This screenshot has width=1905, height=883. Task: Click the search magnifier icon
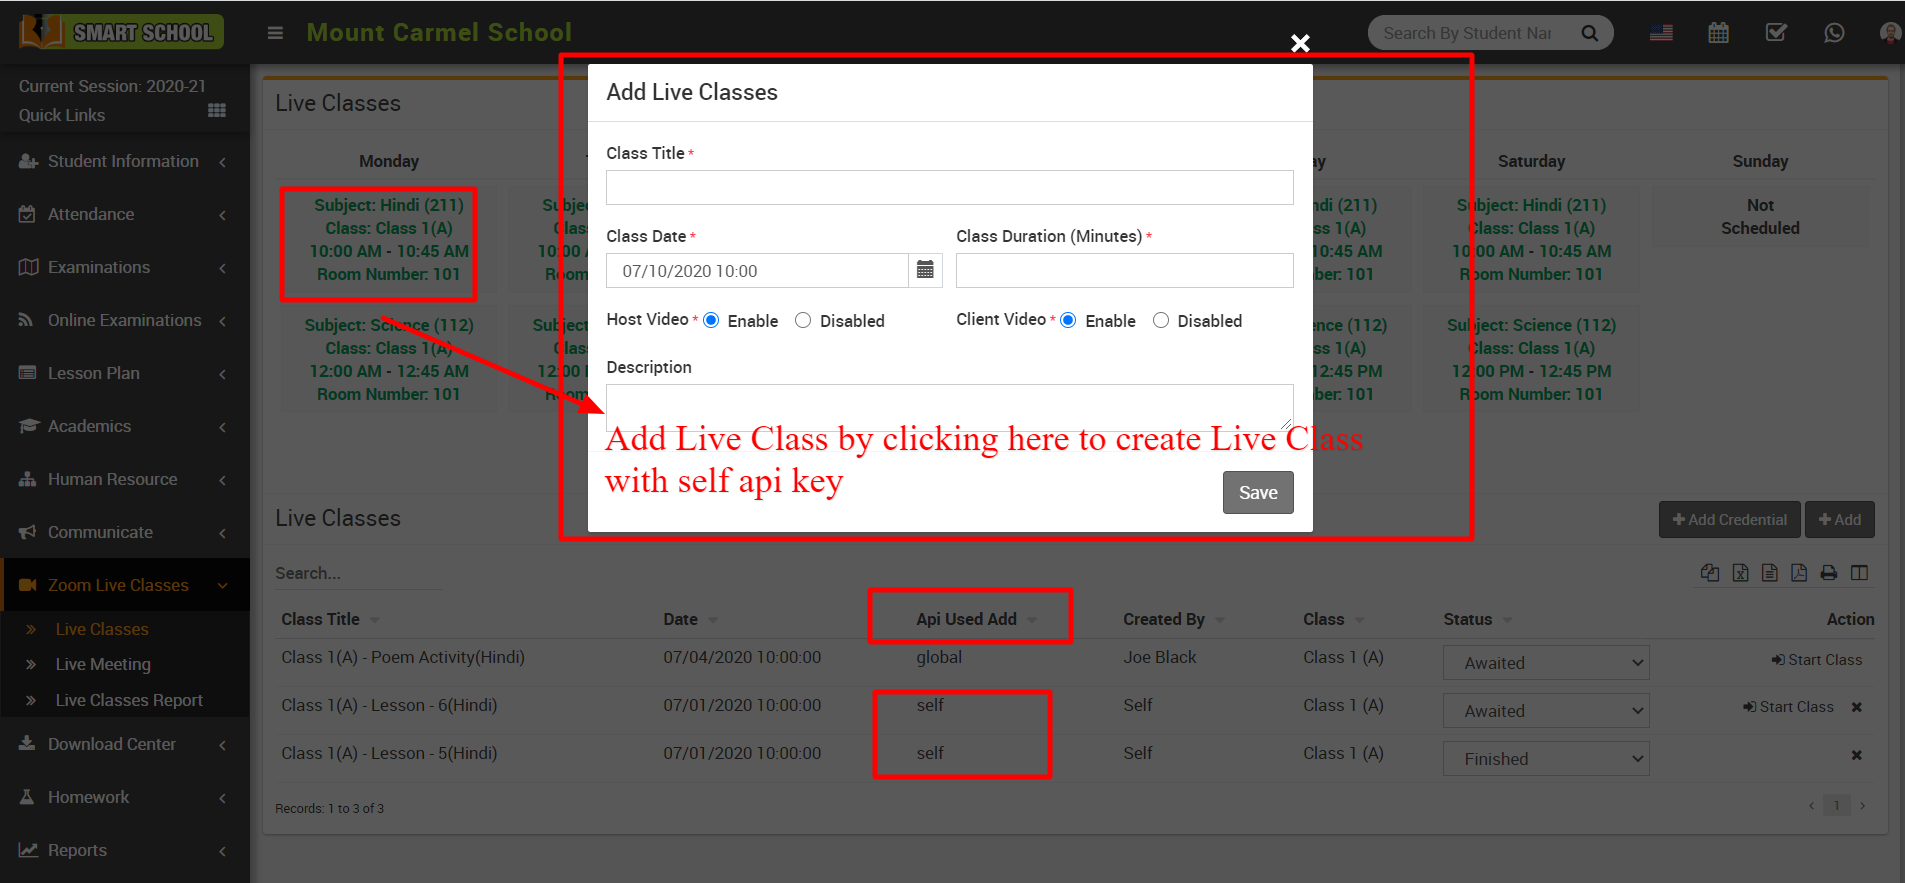pyautogui.click(x=1589, y=33)
